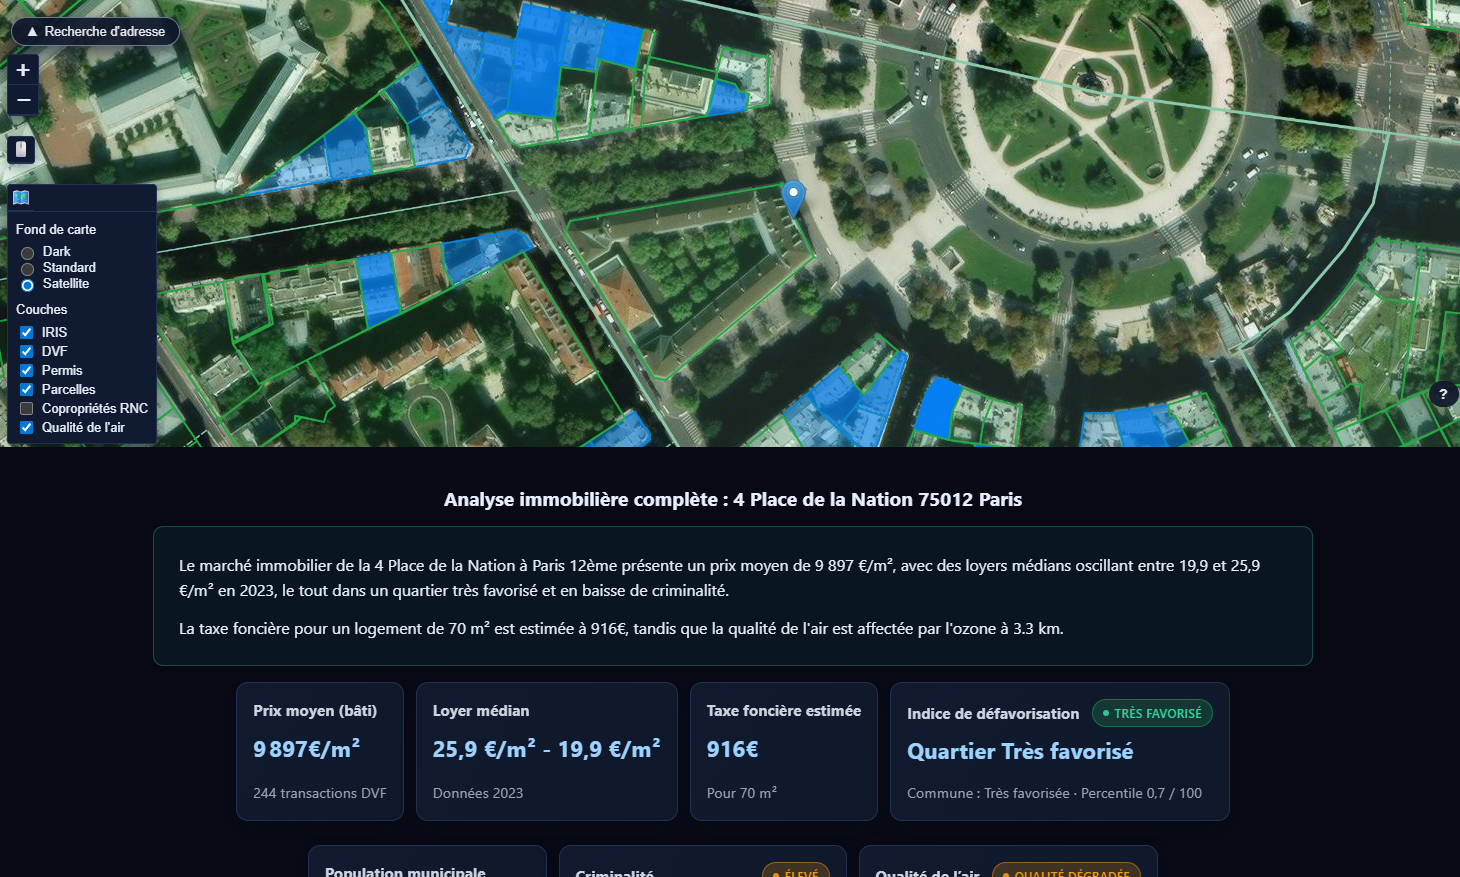Click the Loyer médian card
Viewport: 1460px width, 877px height.
click(x=547, y=751)
